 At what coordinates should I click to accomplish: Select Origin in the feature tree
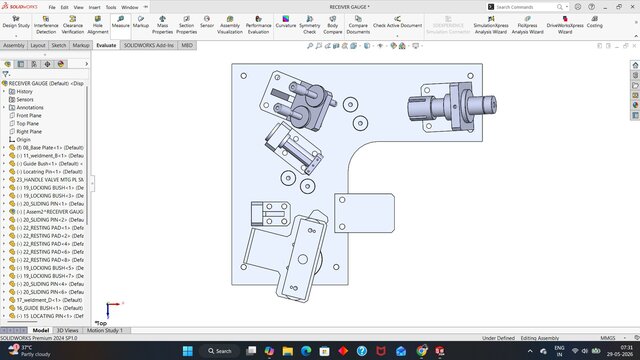[23, 140]
